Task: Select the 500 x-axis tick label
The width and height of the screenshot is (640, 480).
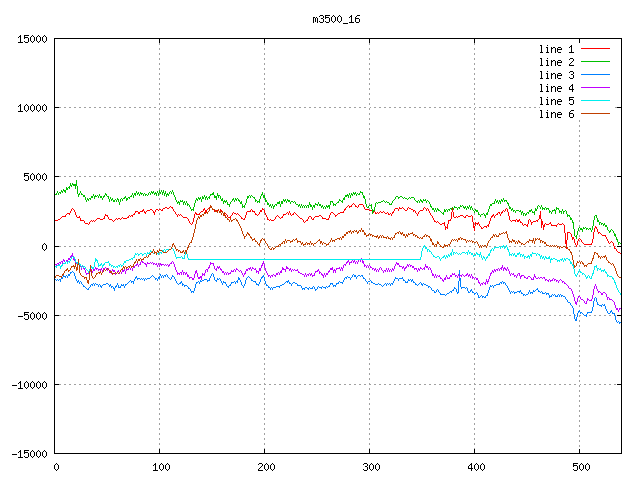Action: click(580, 467)
